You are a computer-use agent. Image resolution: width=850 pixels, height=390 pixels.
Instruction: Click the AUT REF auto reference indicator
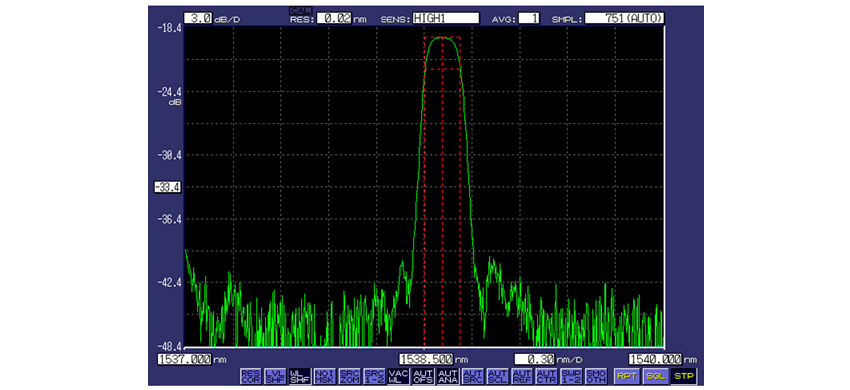coord(521,376)
